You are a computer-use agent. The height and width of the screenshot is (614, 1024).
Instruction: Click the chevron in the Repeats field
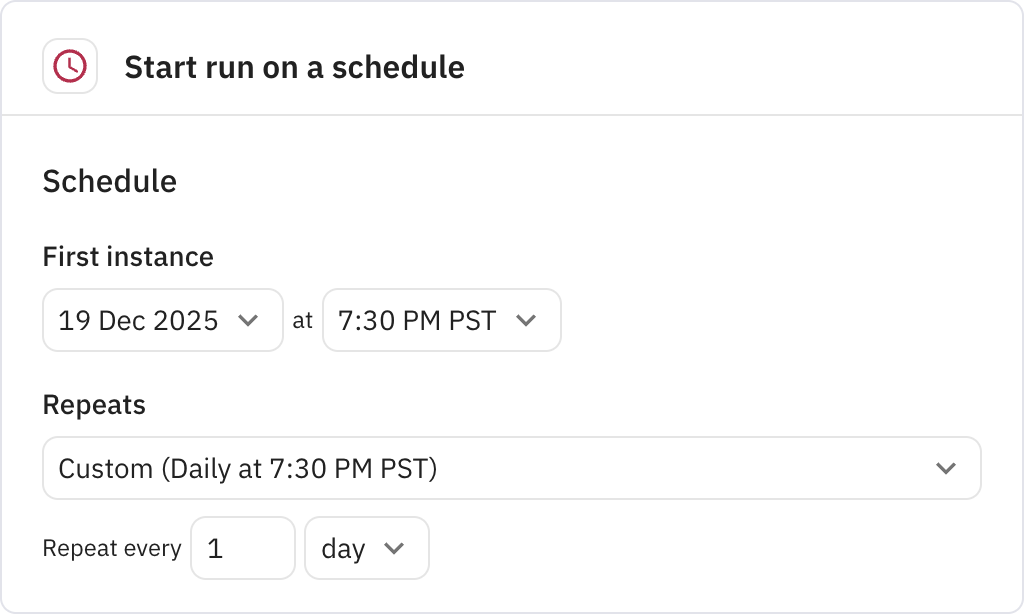tap(945, 468)
